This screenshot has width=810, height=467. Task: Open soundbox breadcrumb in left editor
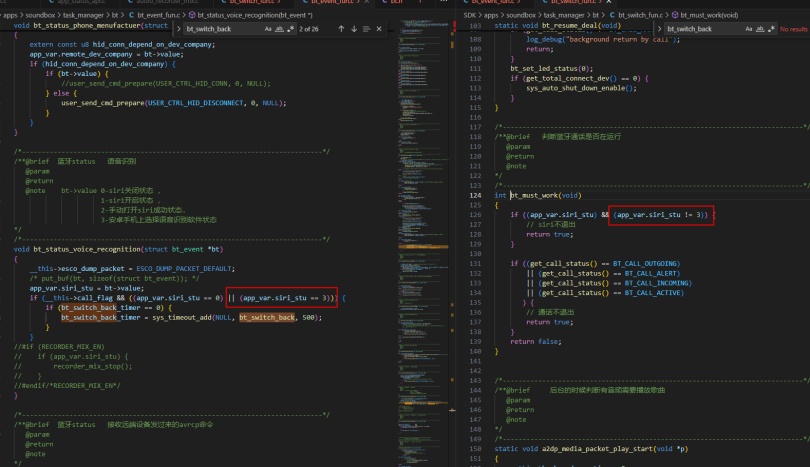coord(40,15)
